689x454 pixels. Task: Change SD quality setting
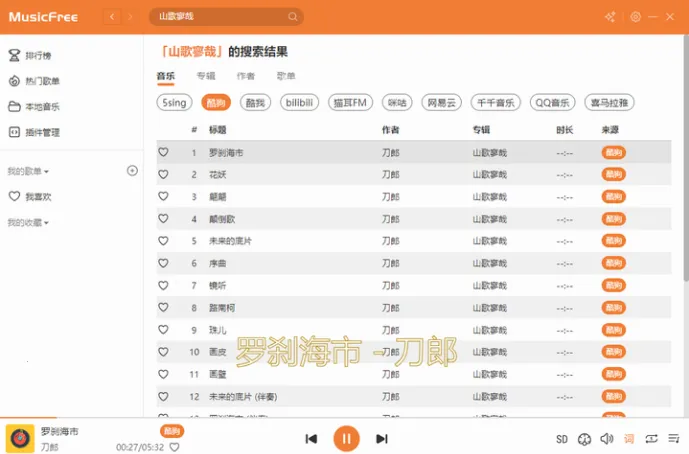[x=562, y=439]
